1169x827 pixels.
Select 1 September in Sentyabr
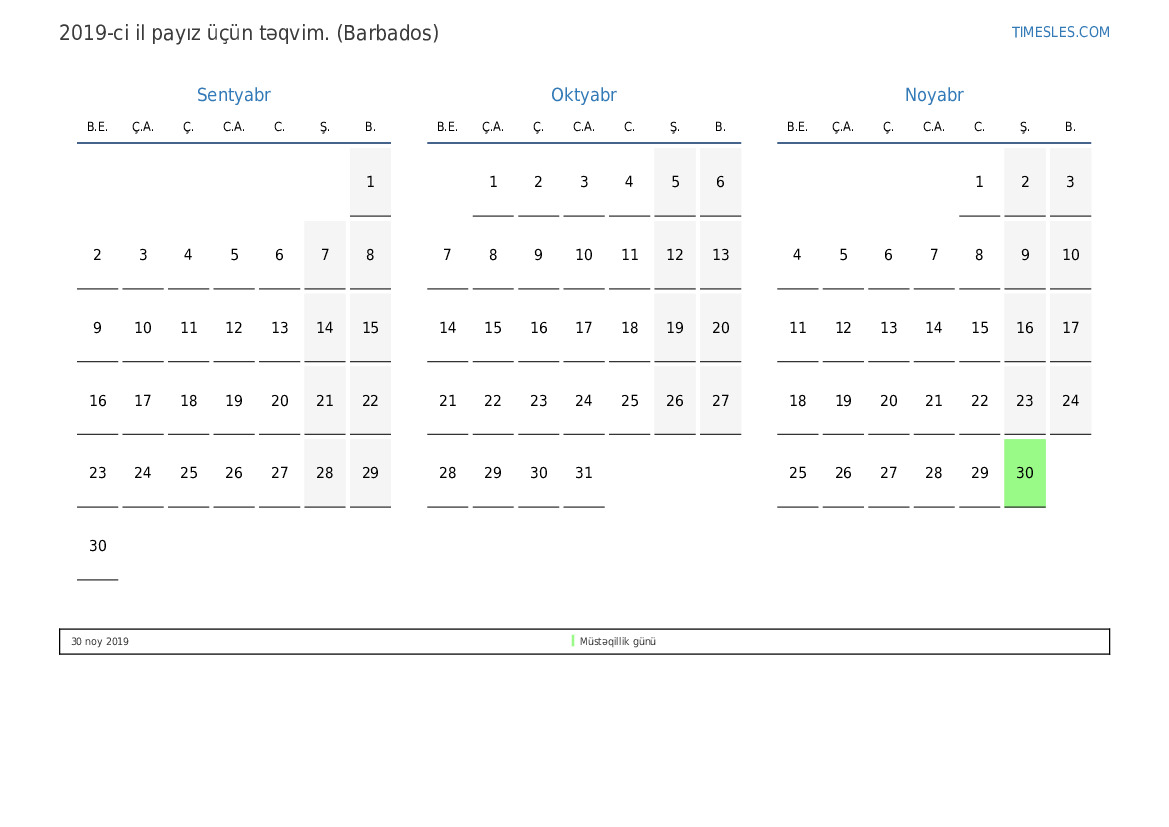pyautogui.click(x=370, y=182)
